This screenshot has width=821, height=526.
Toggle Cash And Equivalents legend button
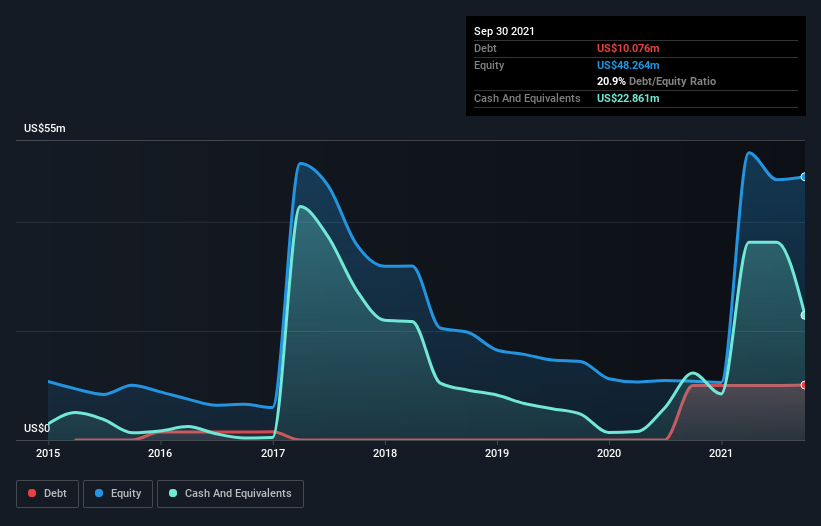[230, 494]
